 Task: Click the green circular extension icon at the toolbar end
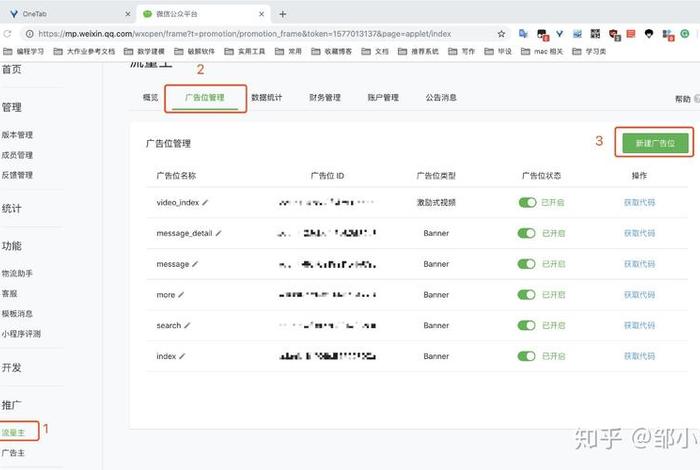pos(685,34)
